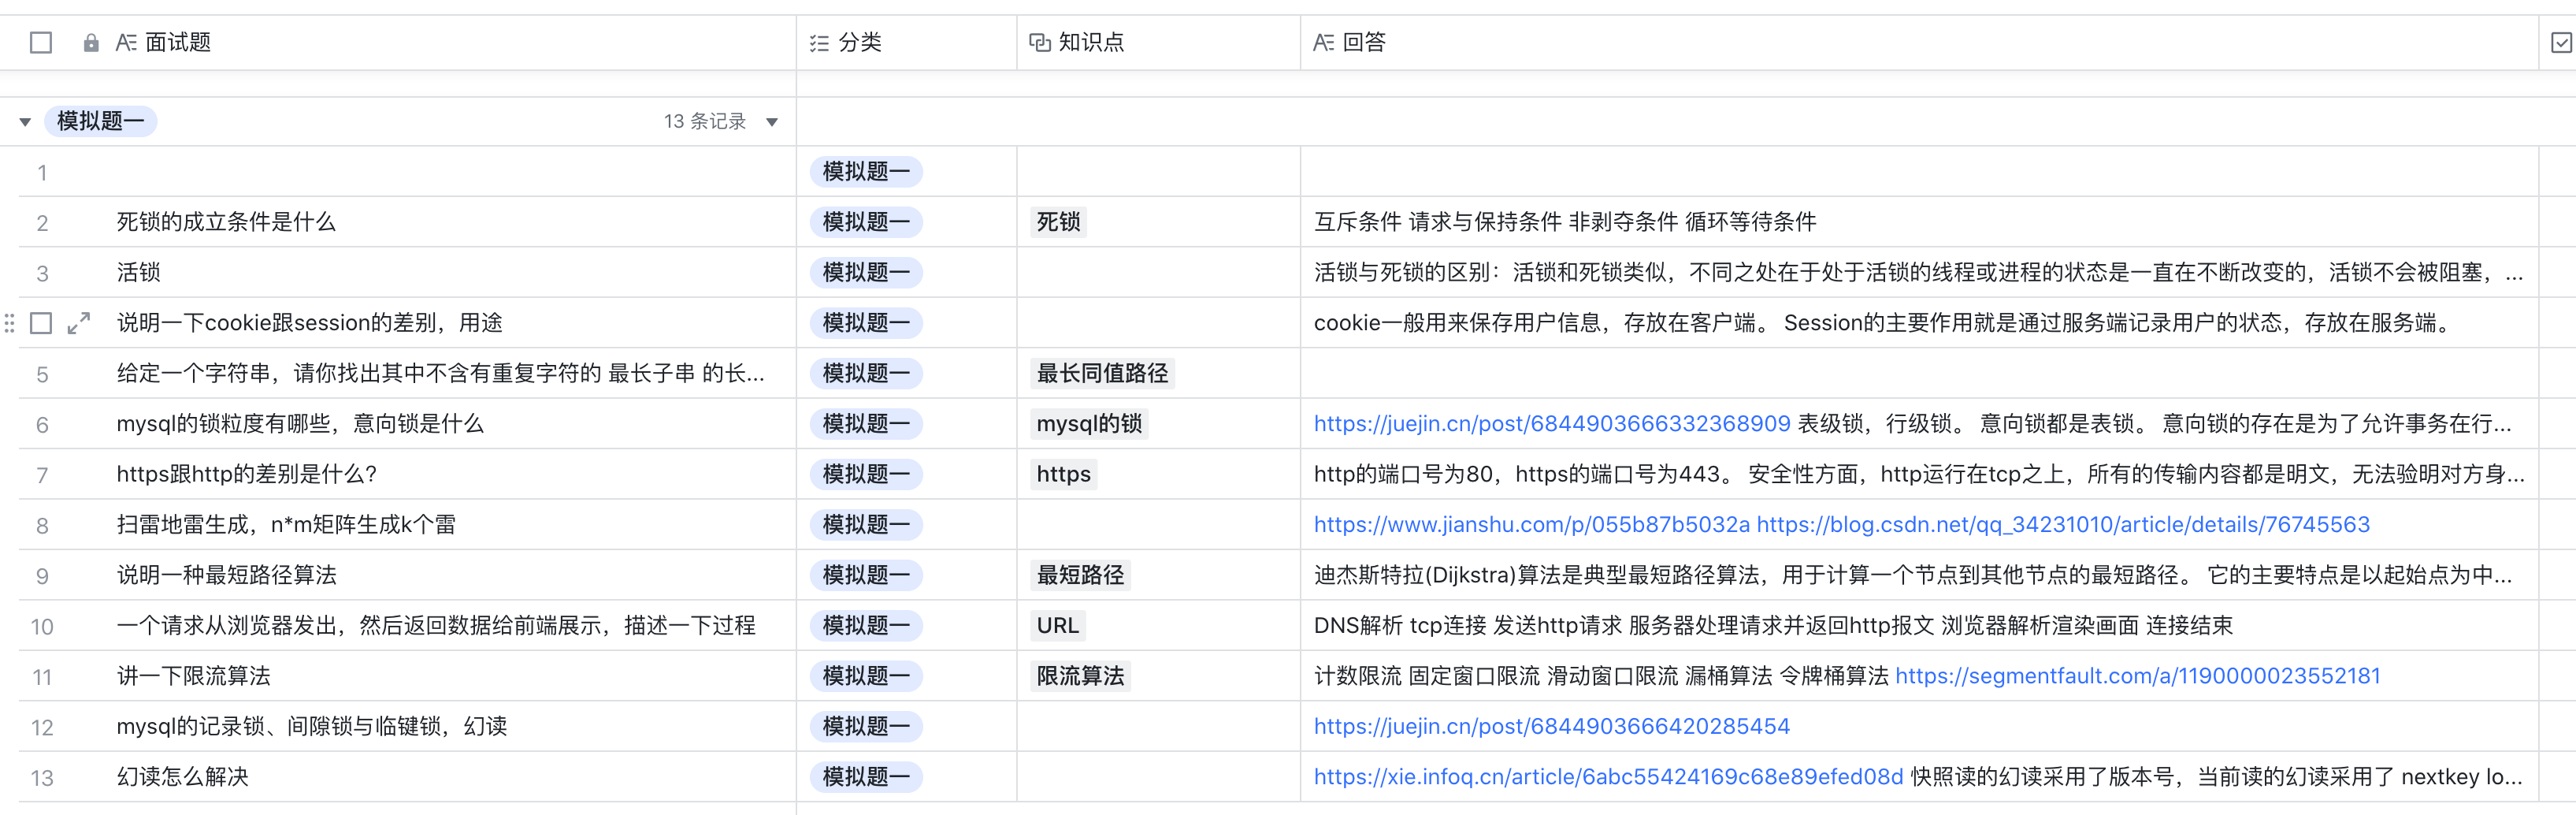Check the row checkbox on the cookie/session question
This screenshot has height=815, width=2576.
click(41, 323)
